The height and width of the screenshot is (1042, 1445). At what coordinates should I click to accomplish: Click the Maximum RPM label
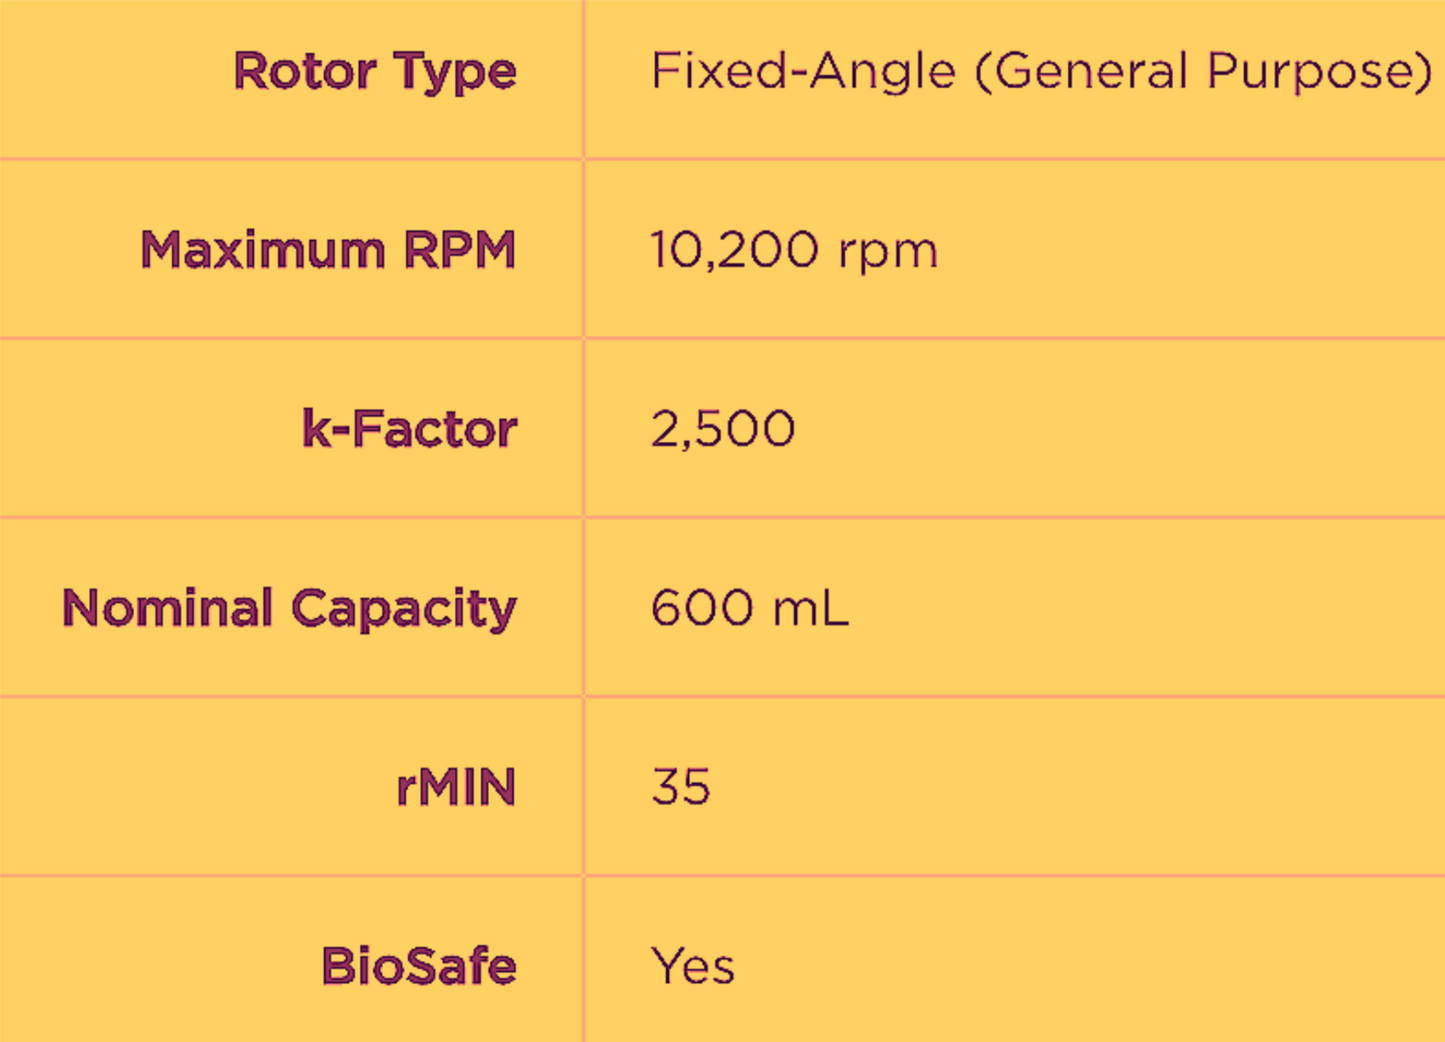328,250
